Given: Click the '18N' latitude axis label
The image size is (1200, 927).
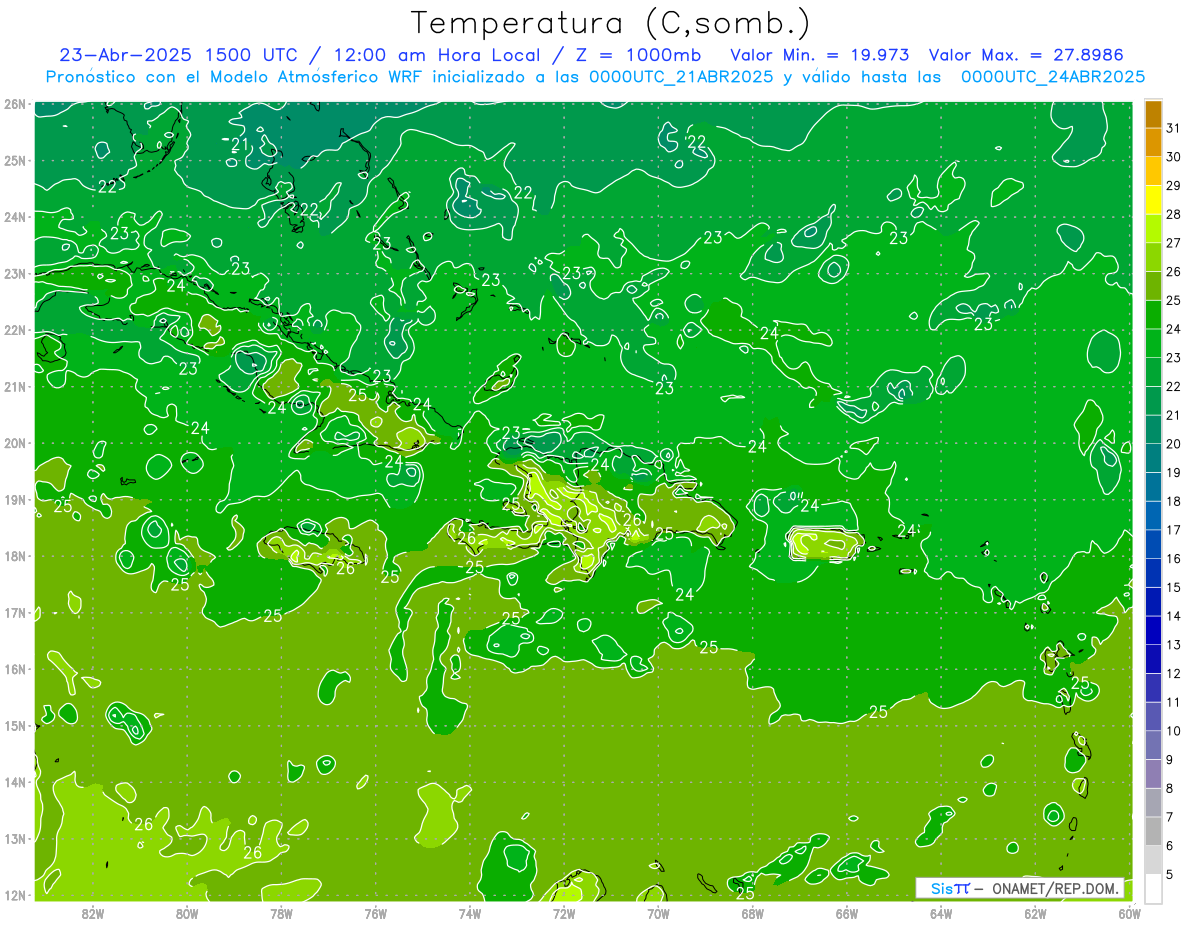Looking at the screenshot, I should tap(15, 556).
